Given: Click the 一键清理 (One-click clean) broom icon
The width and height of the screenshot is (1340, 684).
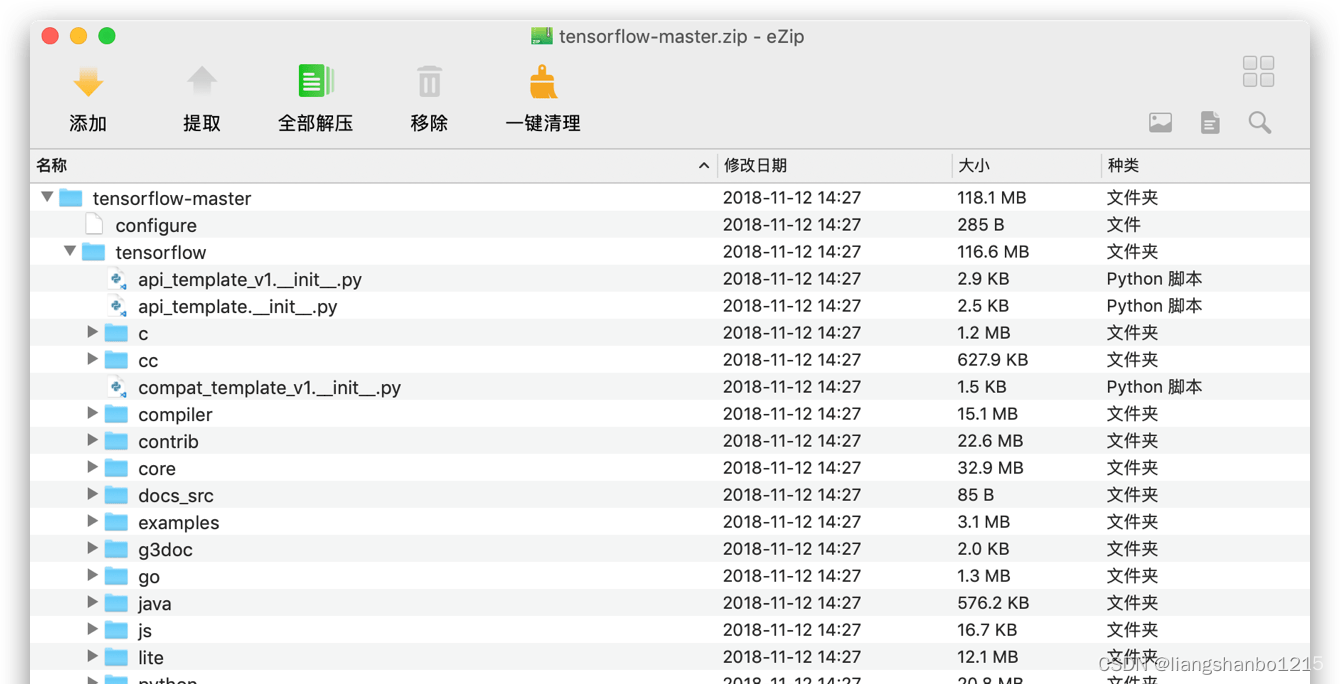Looking at the screenshot, I should click(543, 82).
